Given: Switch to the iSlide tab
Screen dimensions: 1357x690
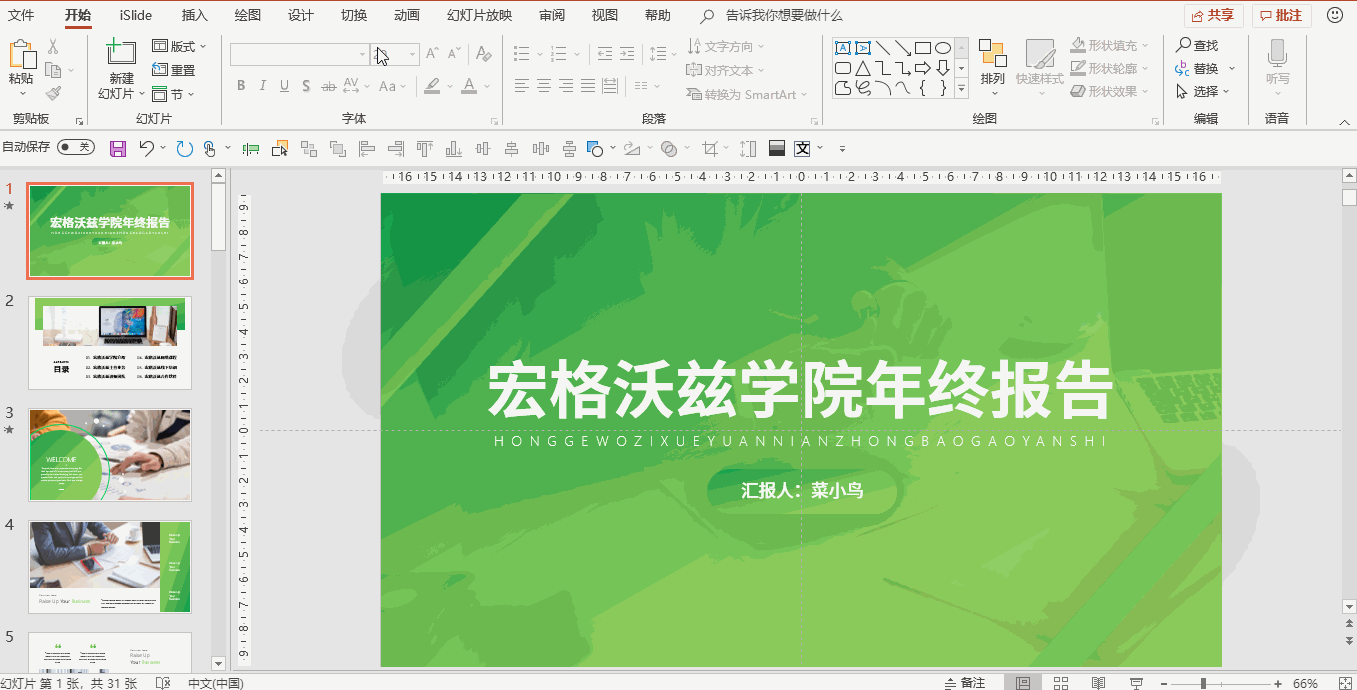Looking at the screenshot, I should coord(135,15).
